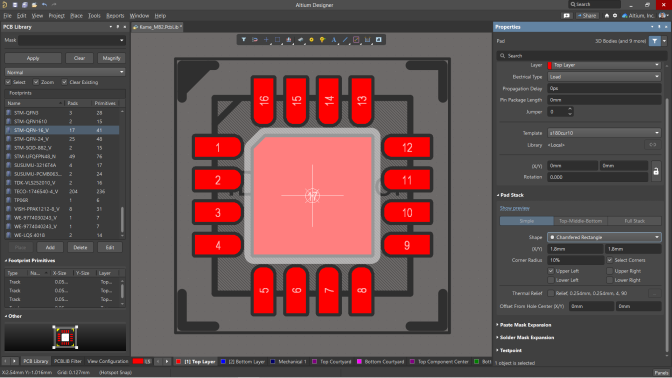672x378 pixels.
Task: Select the place string text tool
Action: pos(334,40)
